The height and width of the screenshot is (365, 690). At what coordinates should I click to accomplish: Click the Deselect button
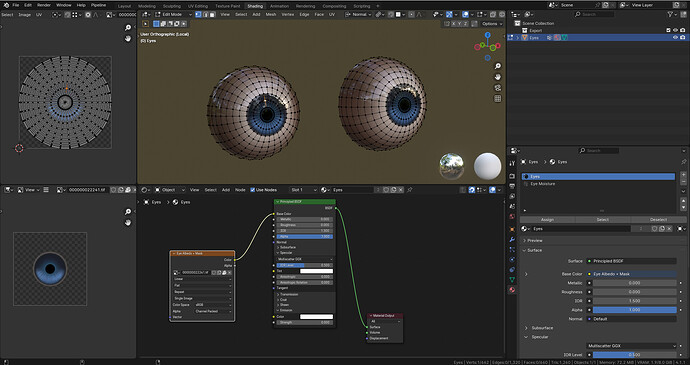658,219
